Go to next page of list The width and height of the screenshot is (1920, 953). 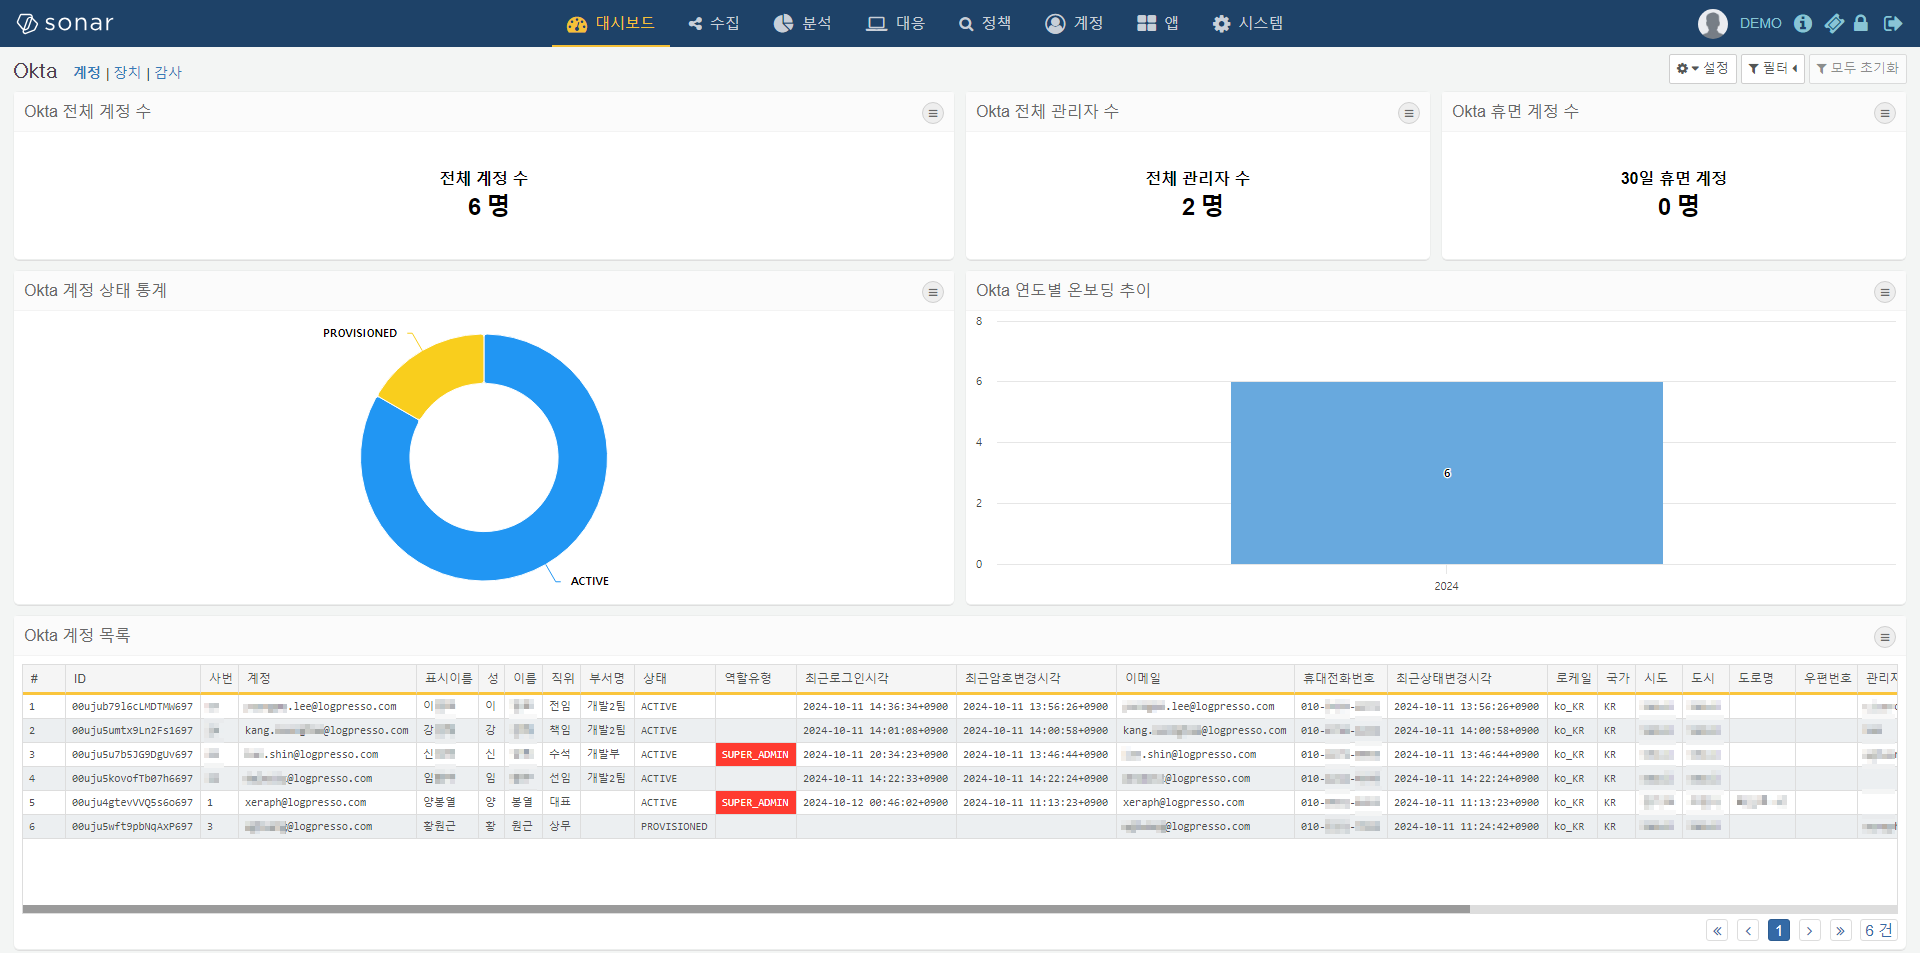pyautogui.click(x=1809, y=930)
